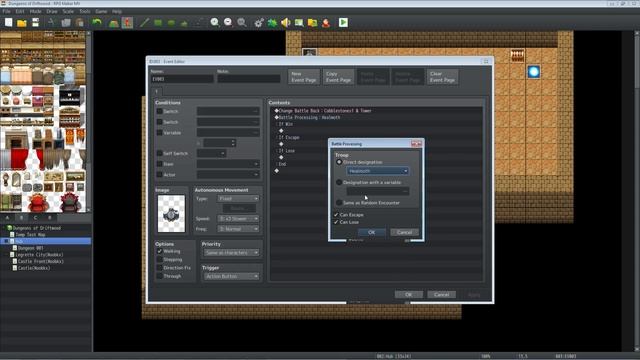Open the Game menu
The width and height of the screenshot is (640, 360).
101,11
